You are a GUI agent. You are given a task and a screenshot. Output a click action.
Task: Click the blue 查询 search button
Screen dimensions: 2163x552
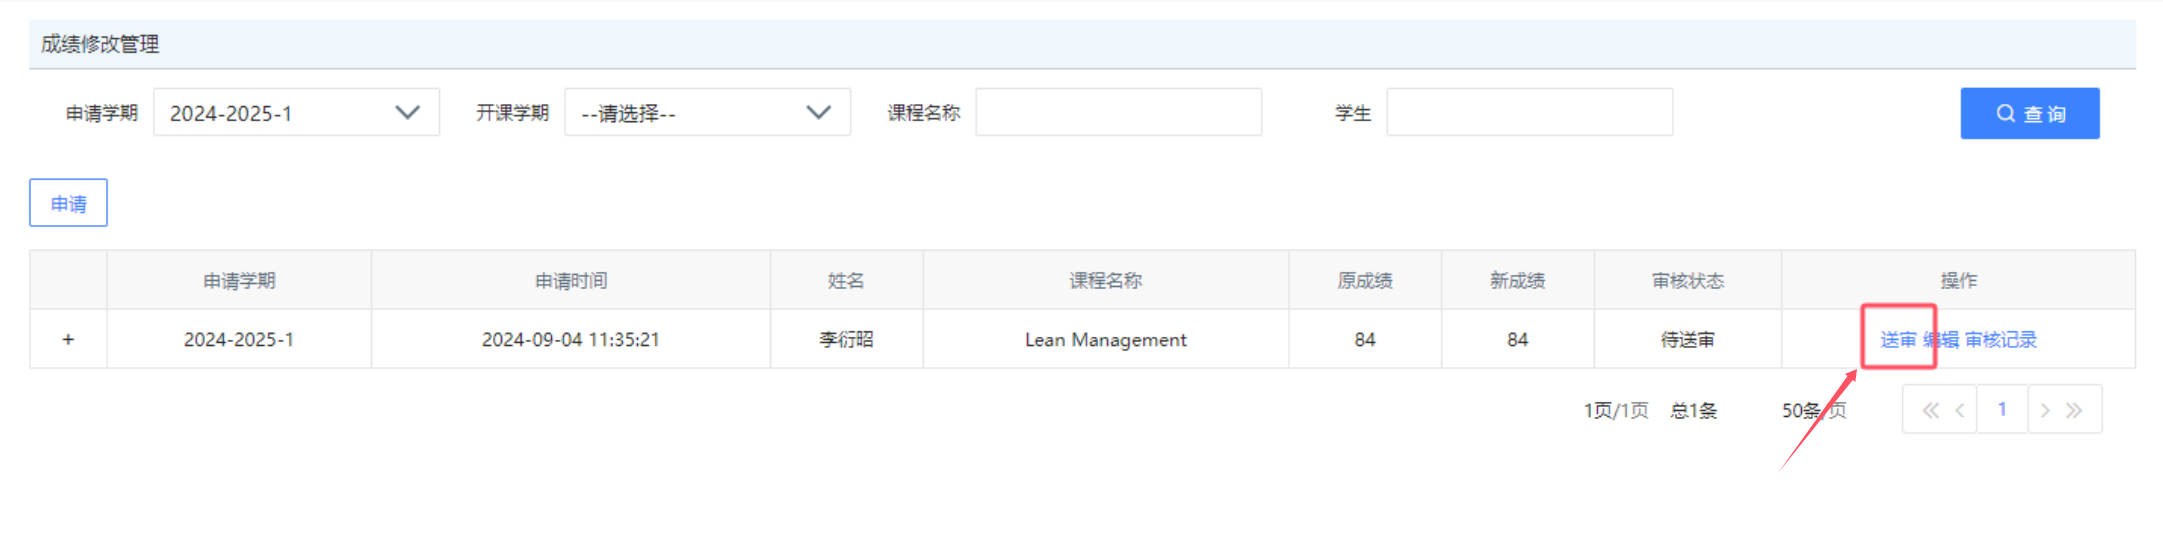click(x=2029, y=114)
